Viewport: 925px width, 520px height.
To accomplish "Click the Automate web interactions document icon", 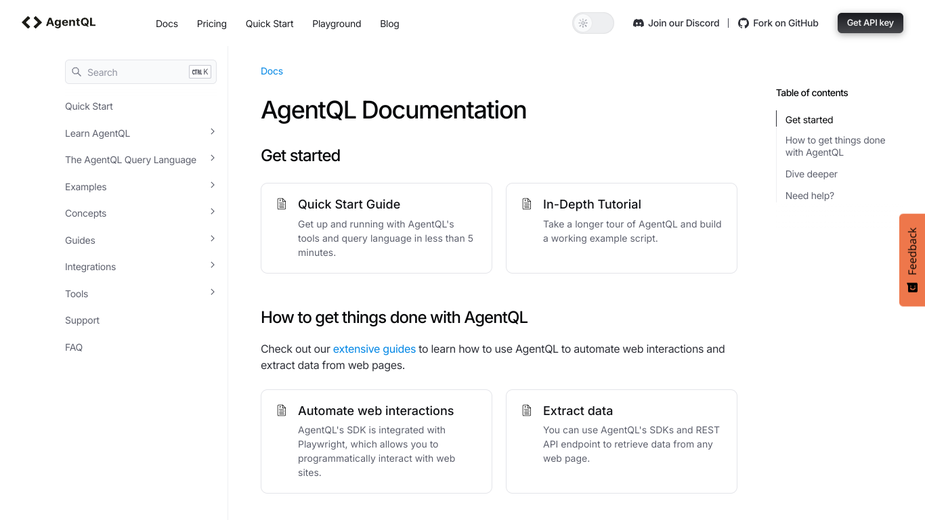I will point(281,410).
